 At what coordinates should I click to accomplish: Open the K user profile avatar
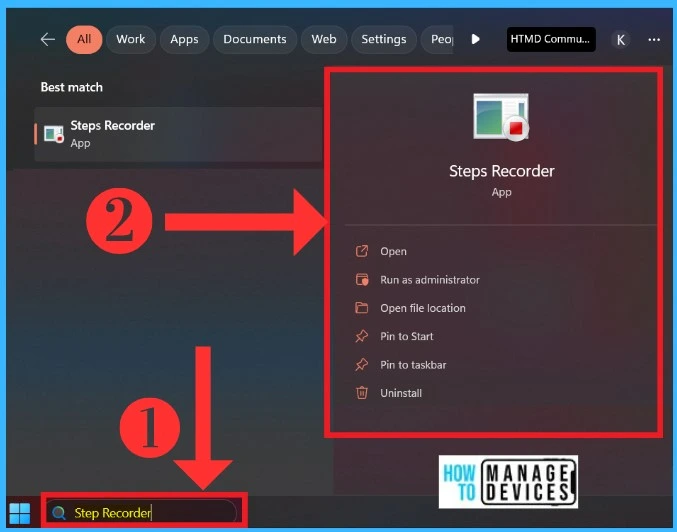(x=621, y=39)
